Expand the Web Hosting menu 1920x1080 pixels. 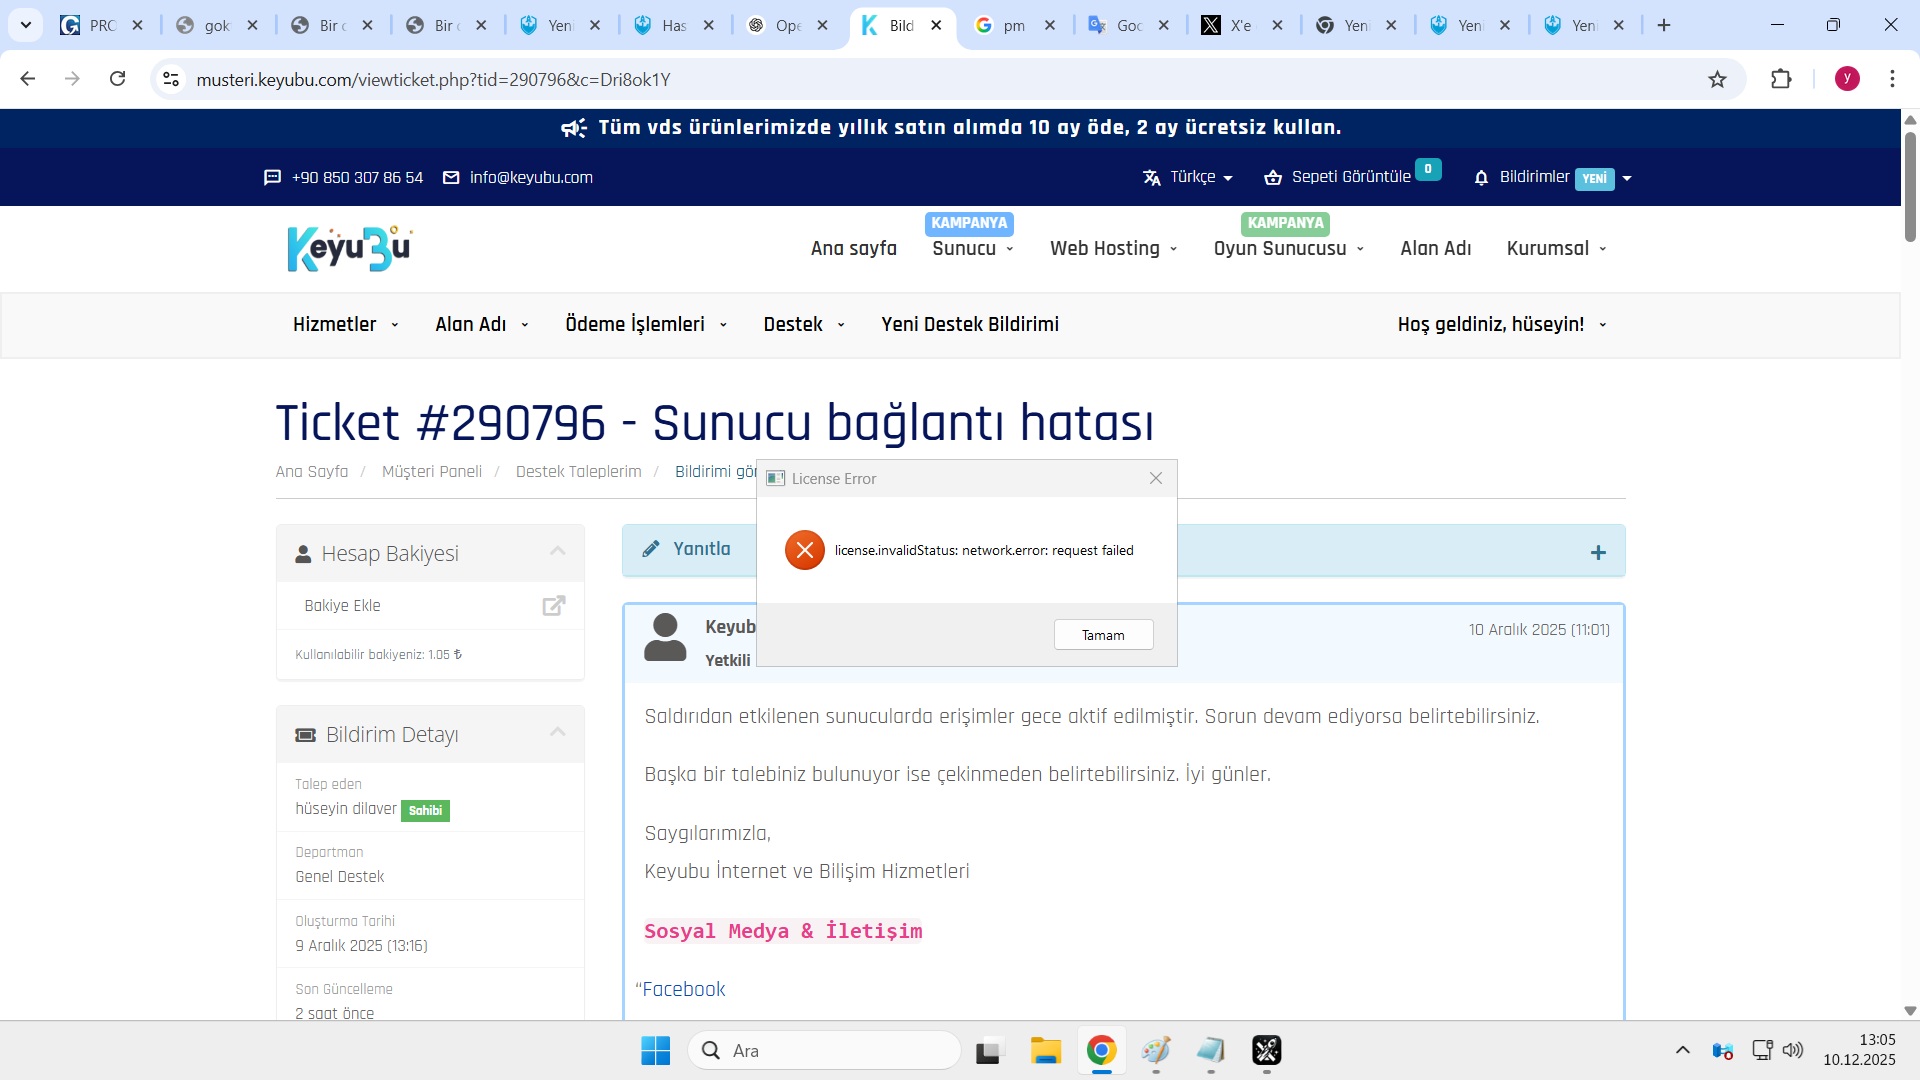click(x=1114, y=248)
